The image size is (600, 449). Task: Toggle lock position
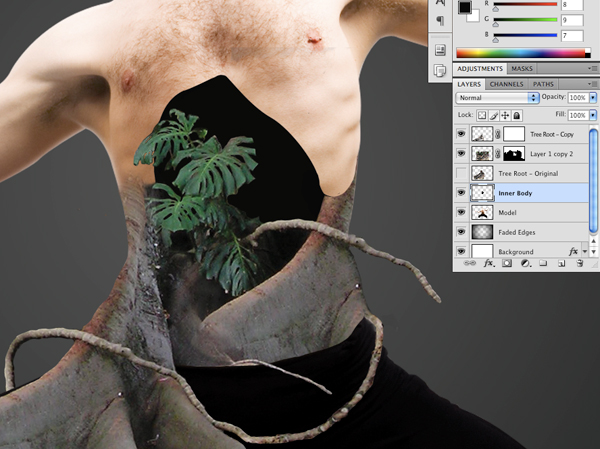tap(505, 115)
